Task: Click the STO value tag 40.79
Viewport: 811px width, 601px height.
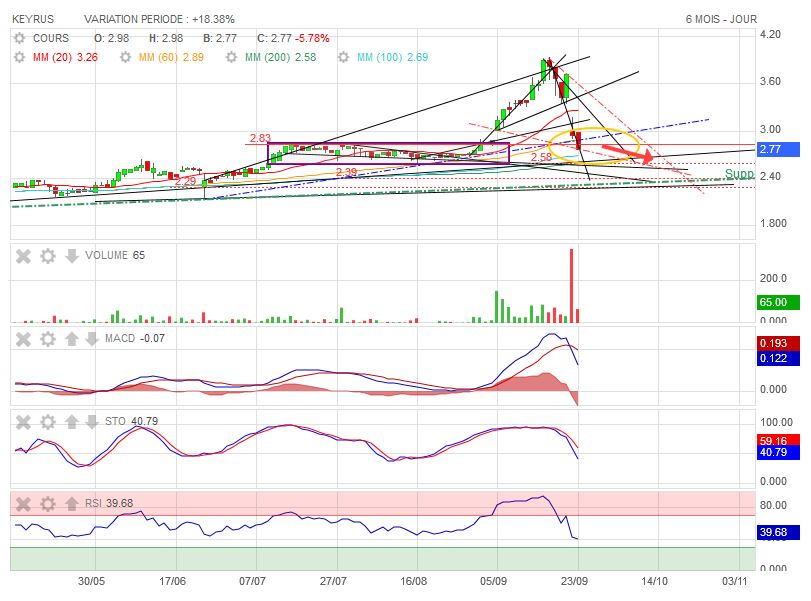Action: (x=777, y=453)
